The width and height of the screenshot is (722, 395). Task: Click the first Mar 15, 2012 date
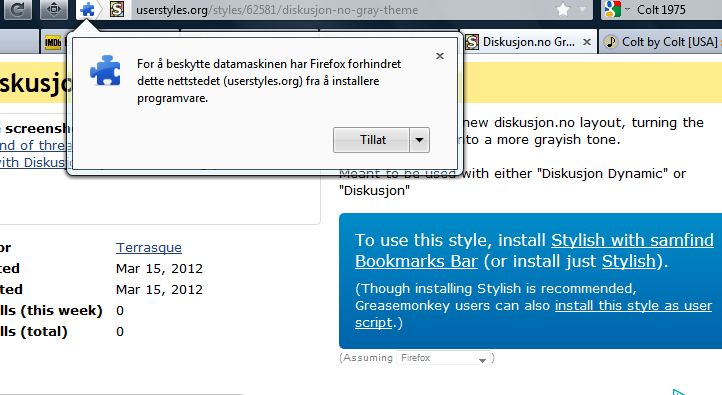159,268
